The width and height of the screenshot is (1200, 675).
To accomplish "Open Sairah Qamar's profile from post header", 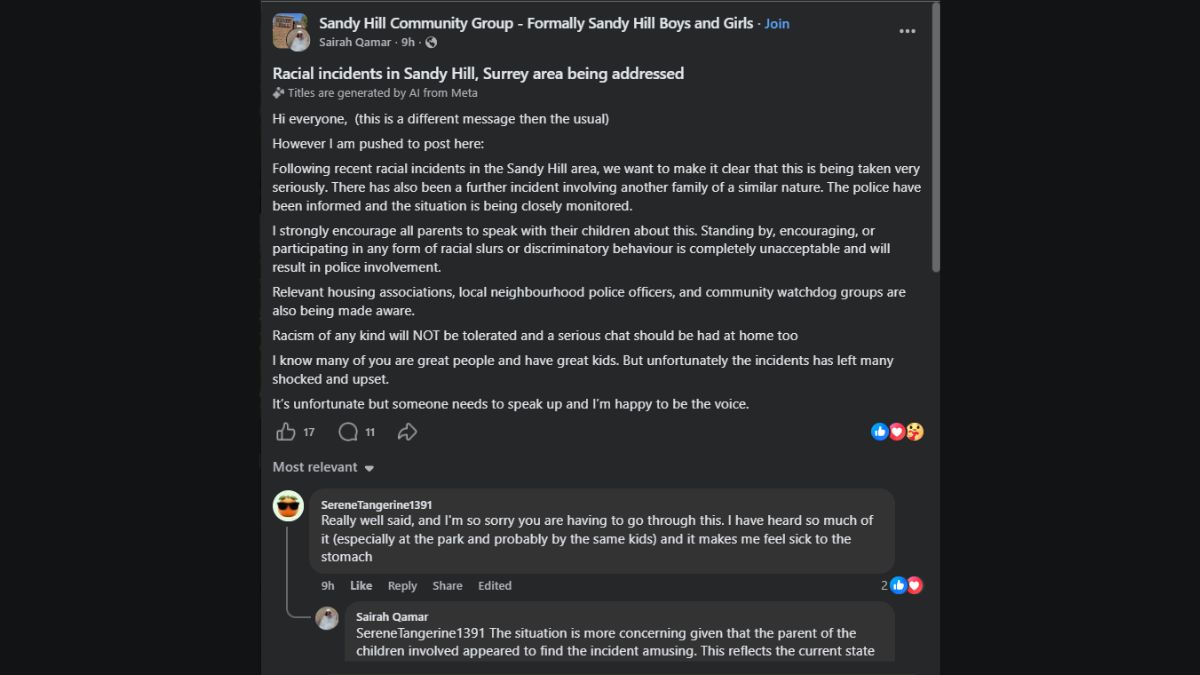I will click(355, 42).
